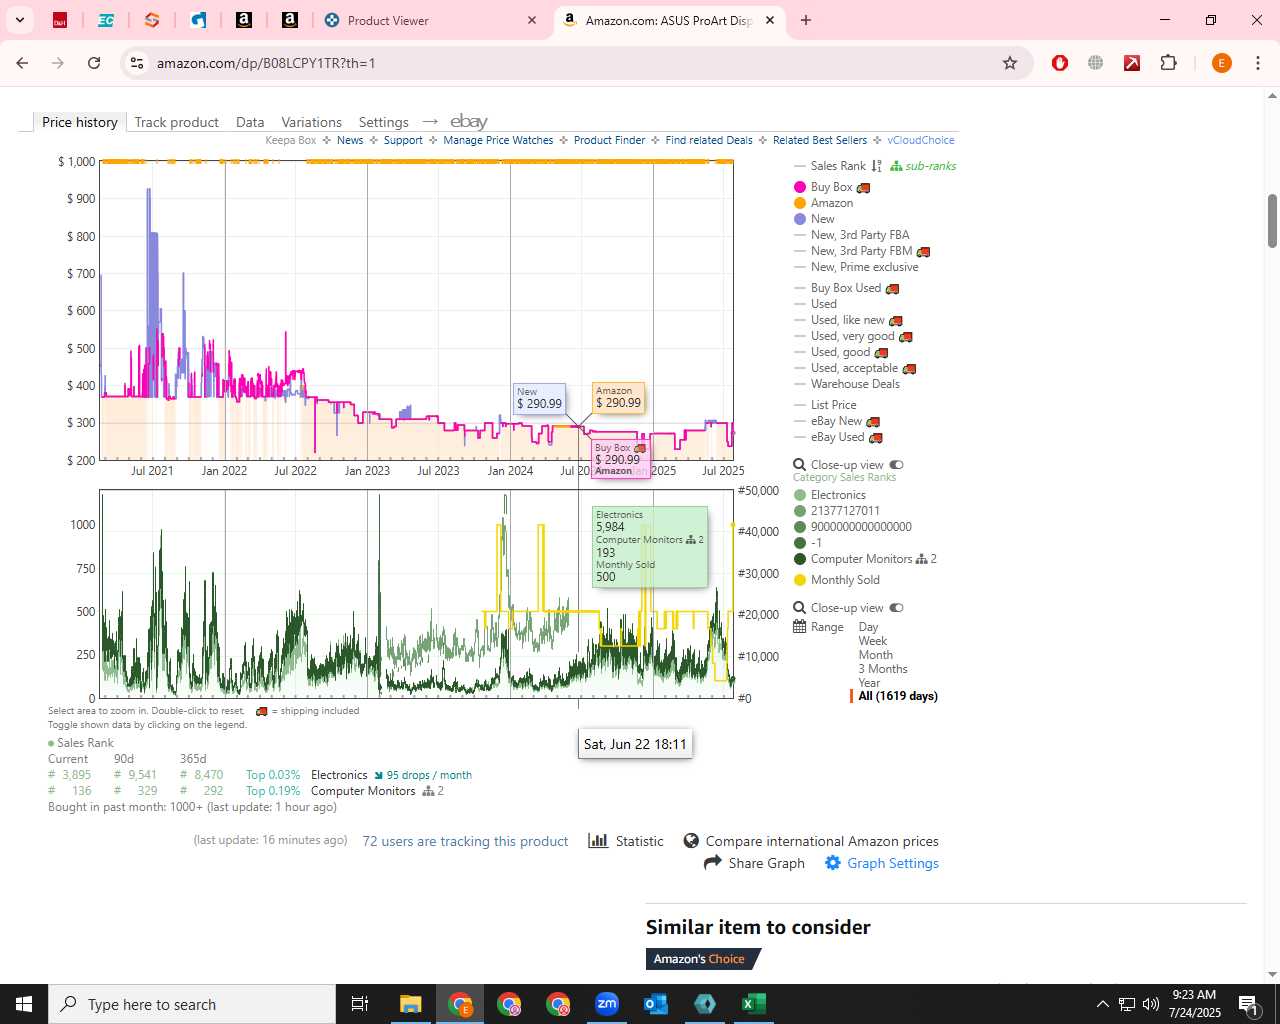Switch to the Data tab
1280x1024 pixels.
250,122
